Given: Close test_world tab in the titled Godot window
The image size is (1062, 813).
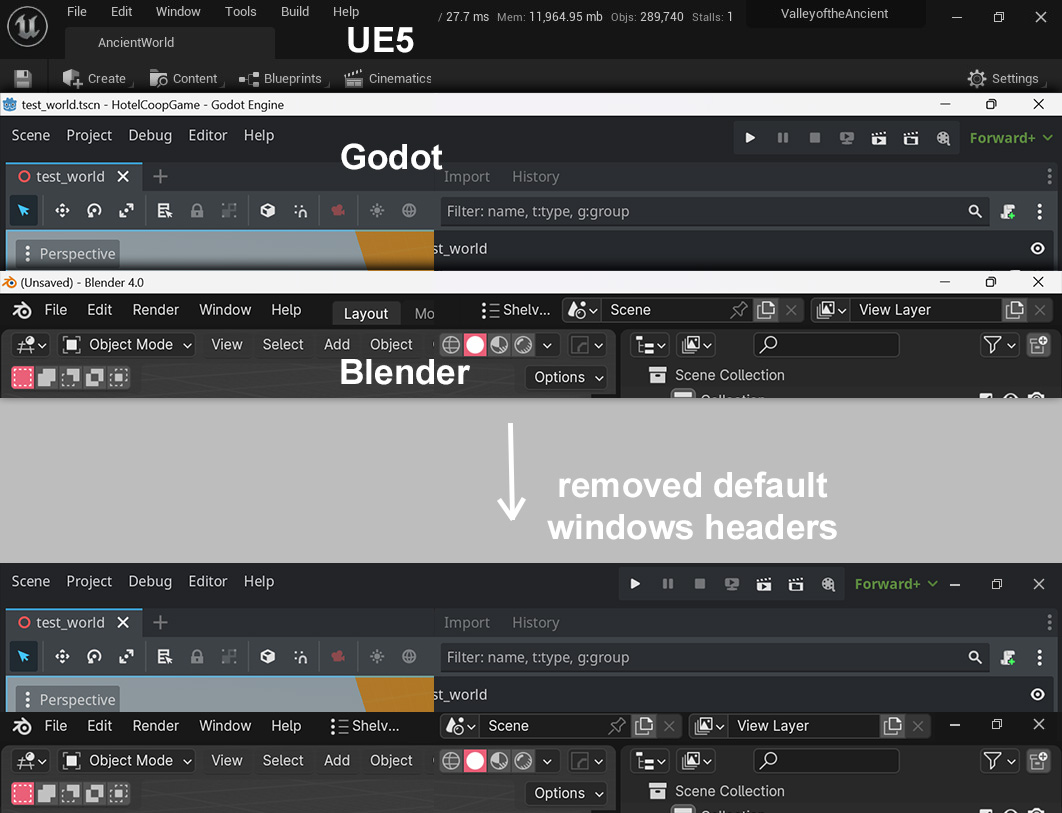Looking at the screenshot, I should [123, 176].
